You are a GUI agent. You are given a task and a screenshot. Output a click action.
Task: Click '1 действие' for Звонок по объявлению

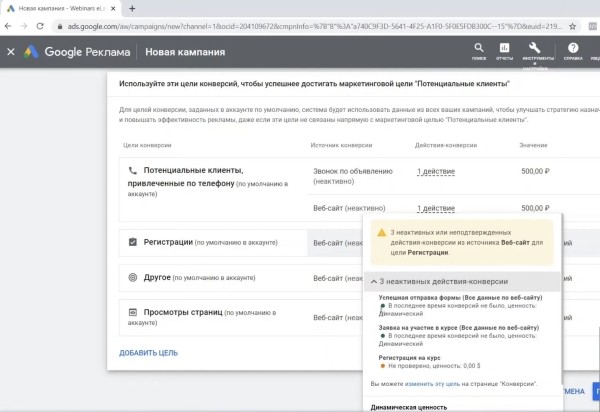[435, 171]
